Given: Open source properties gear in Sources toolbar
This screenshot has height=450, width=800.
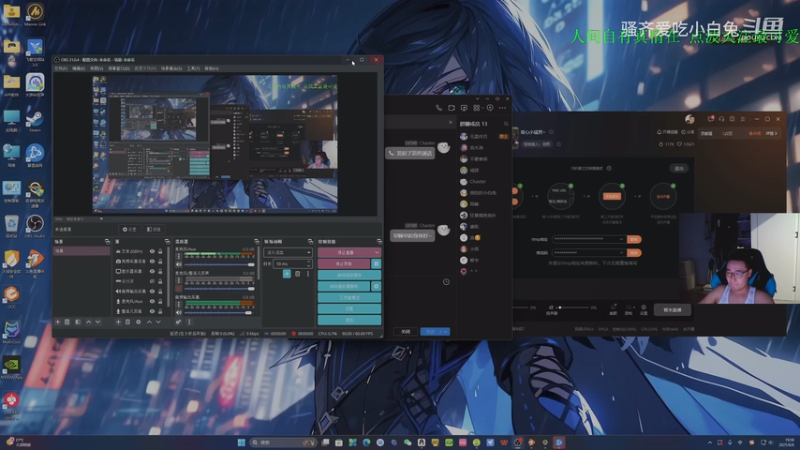Looking at the screenshot, I should pos(138,322).
